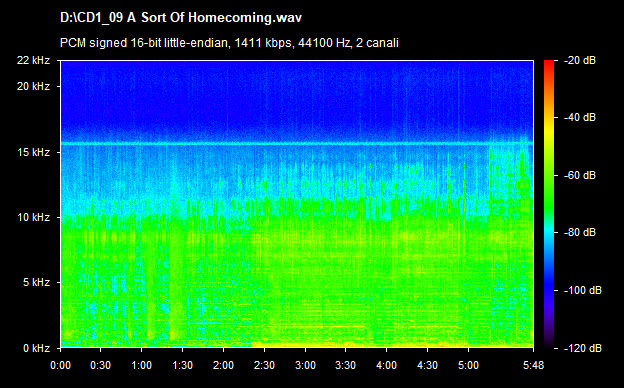Click the rainbow dB color scale bar

(549, 204)
